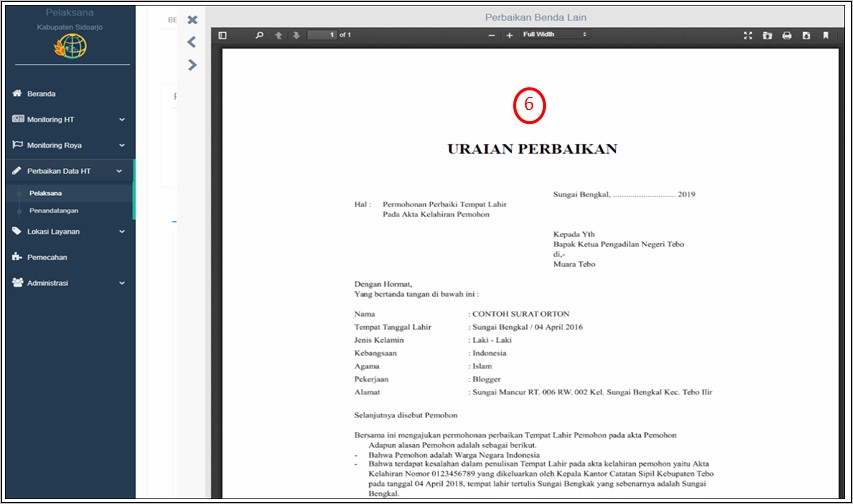Image resolution: width=853 pixels, height=504 pixels.
Task: Click the URAIAN PERBAIKAN heading
Action: coord(532,149)
